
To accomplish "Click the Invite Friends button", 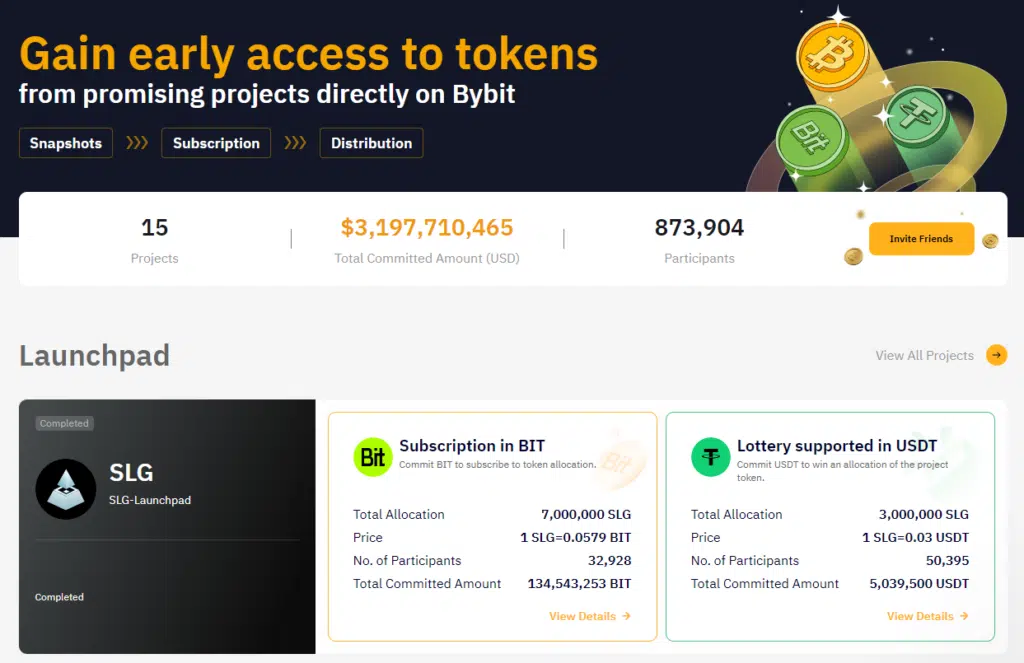I will click(921, 239).
